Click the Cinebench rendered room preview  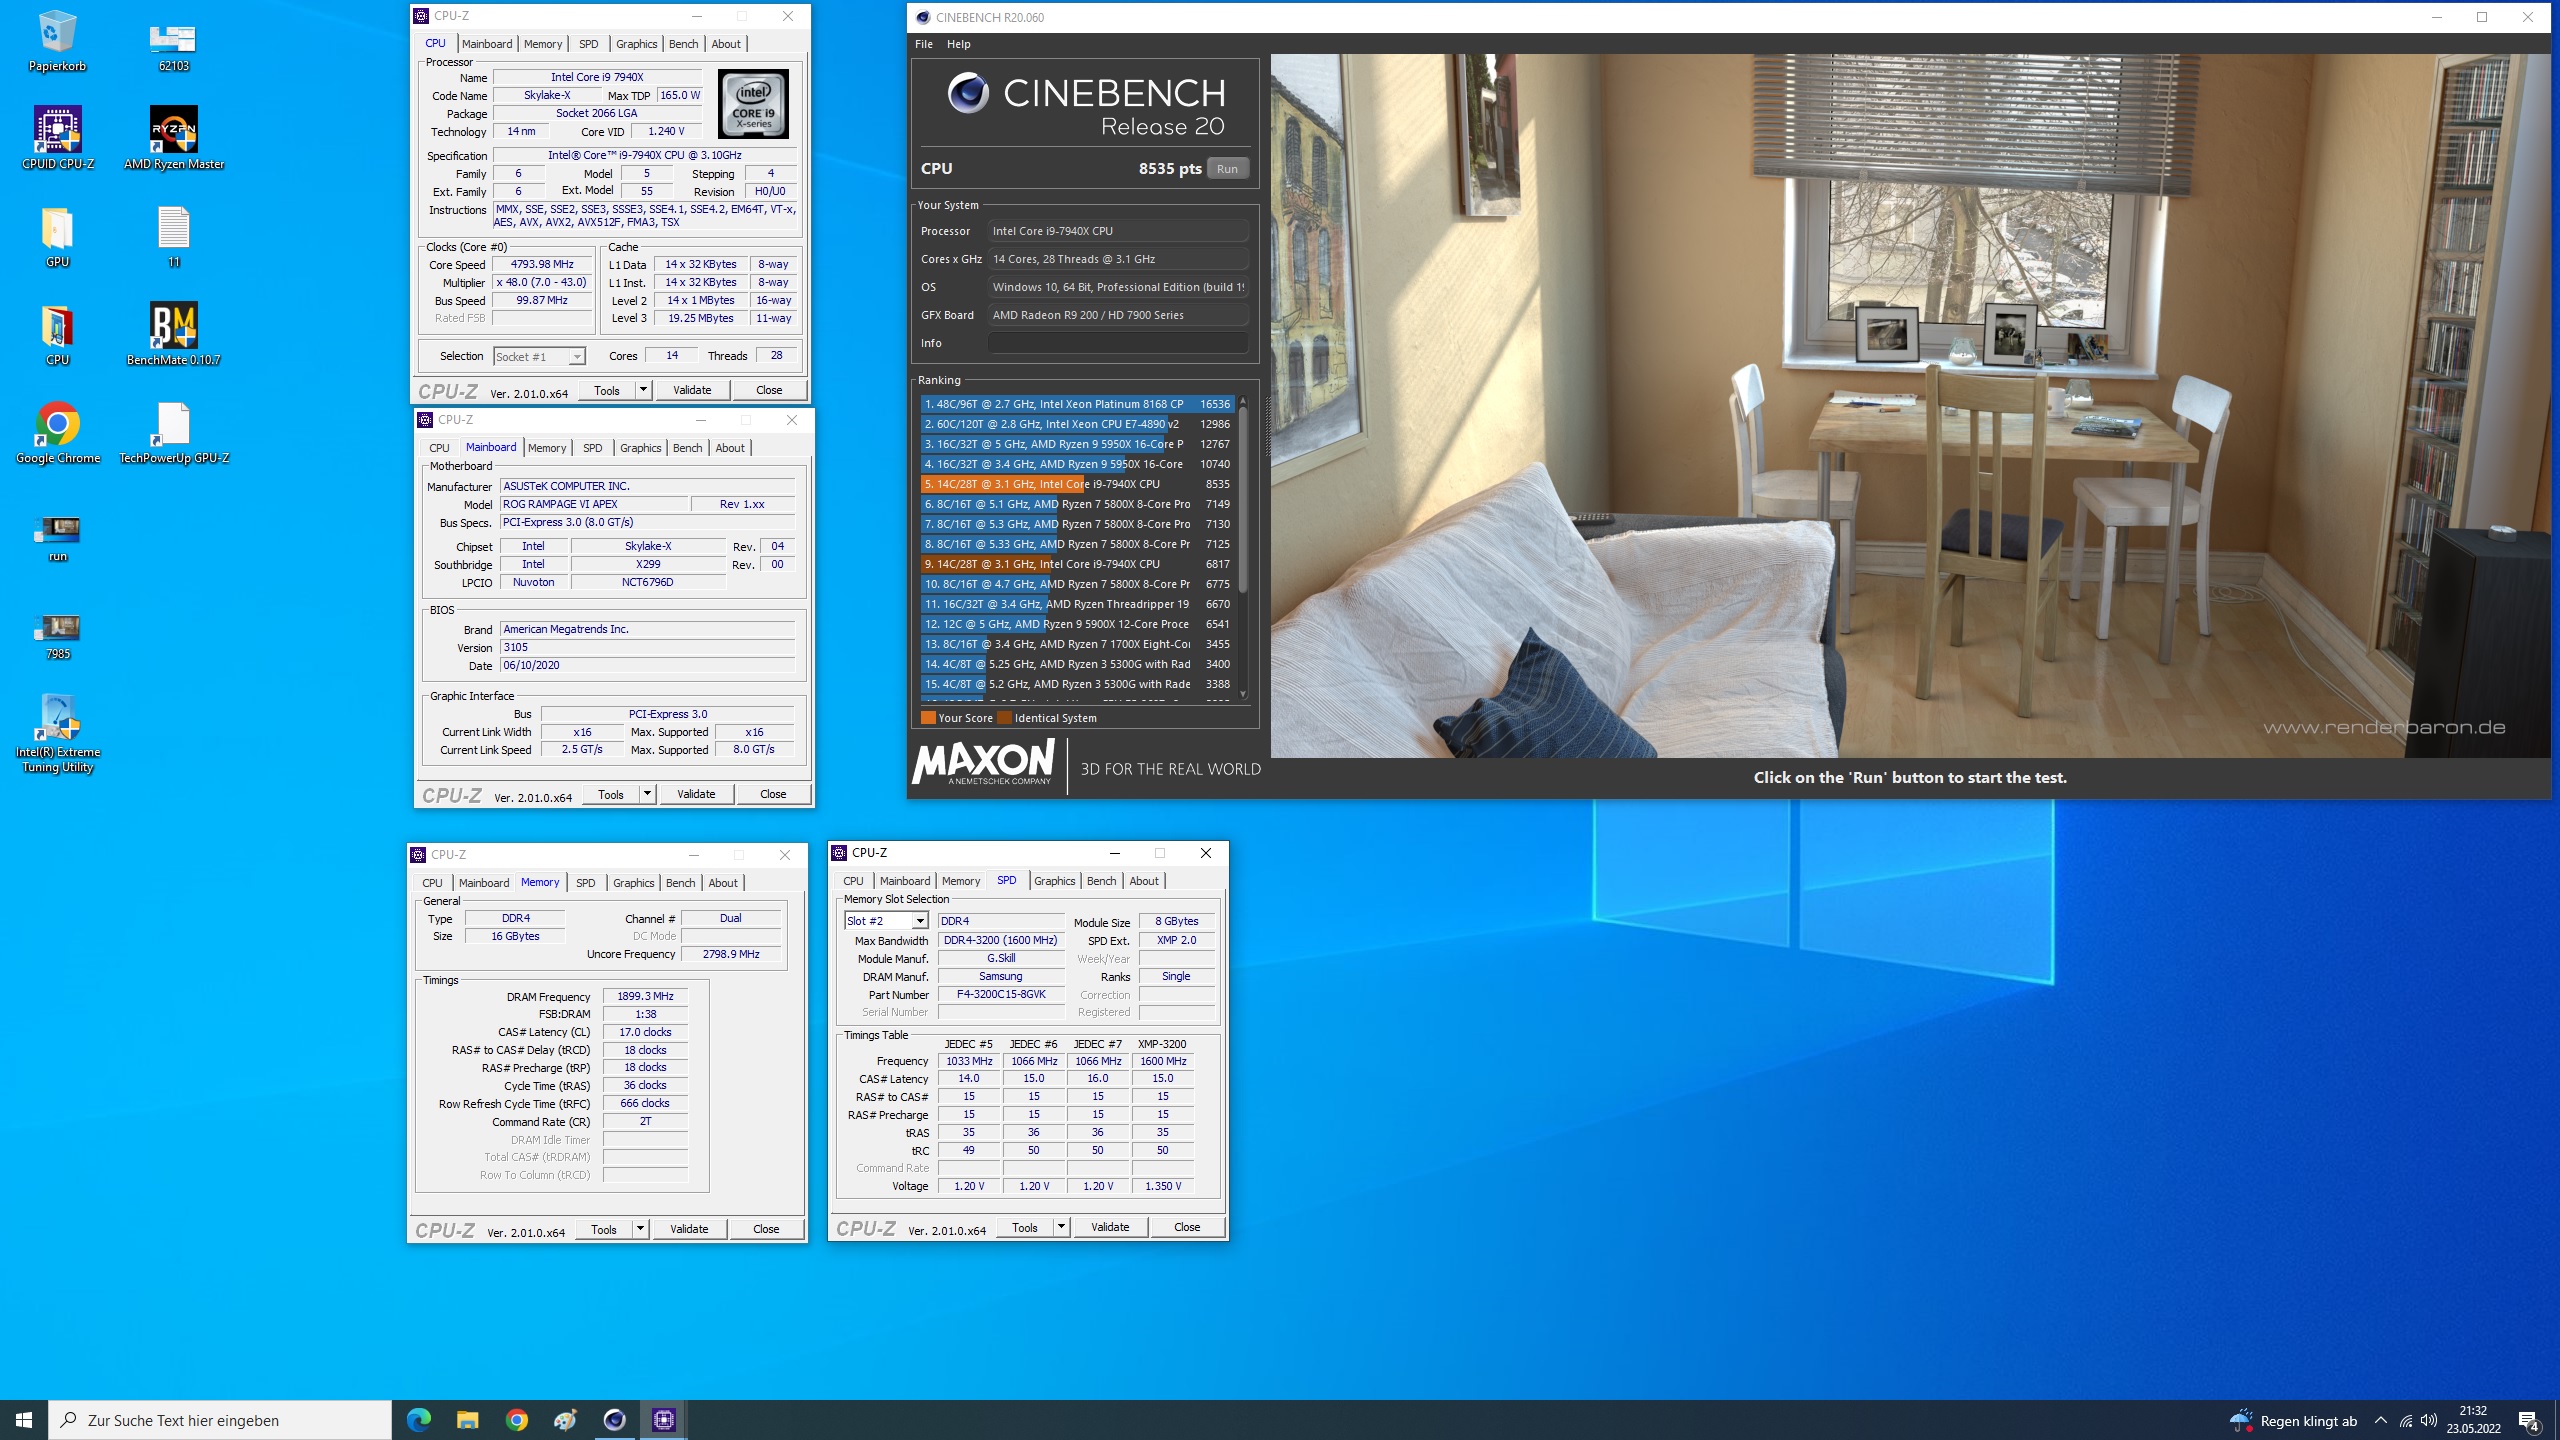click(x=1910, y=405)
